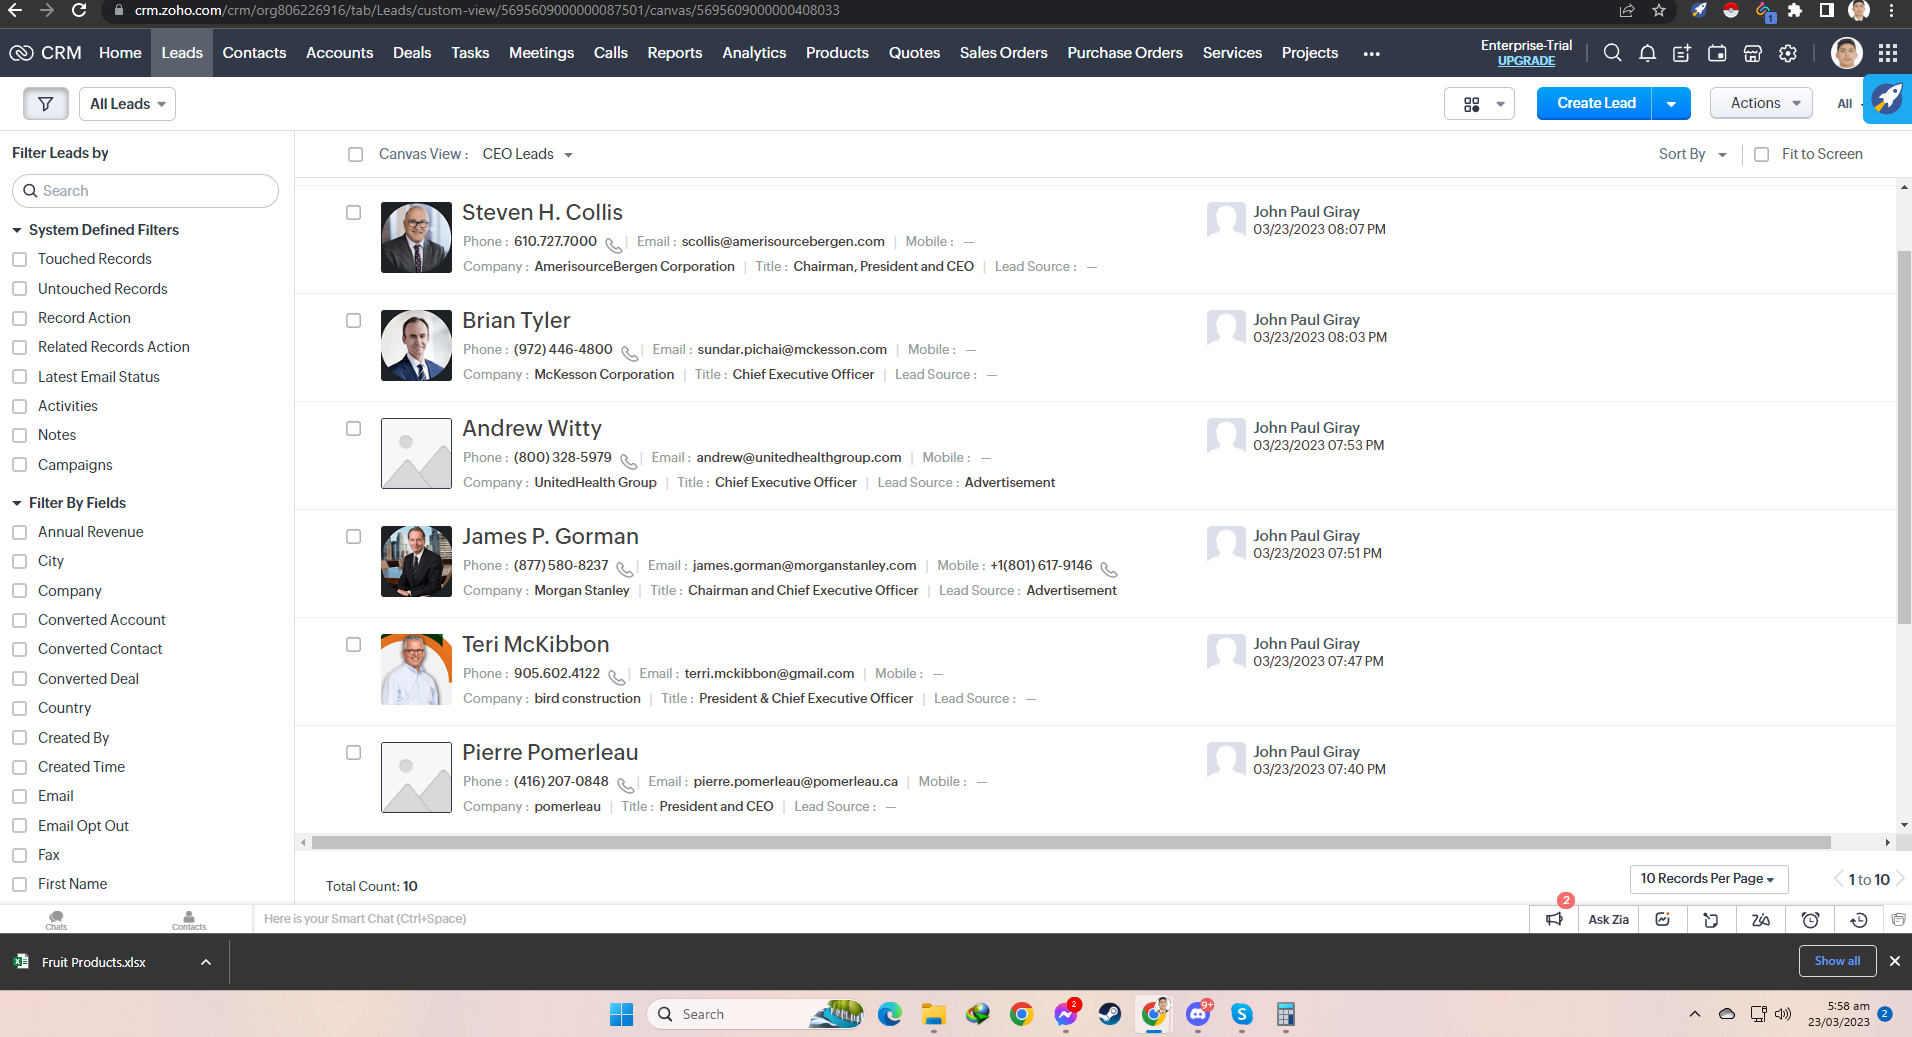Click the call icon beside (972) 446-4800
The width and height of the screenshot is (1912, 1037).
(630, 352)
